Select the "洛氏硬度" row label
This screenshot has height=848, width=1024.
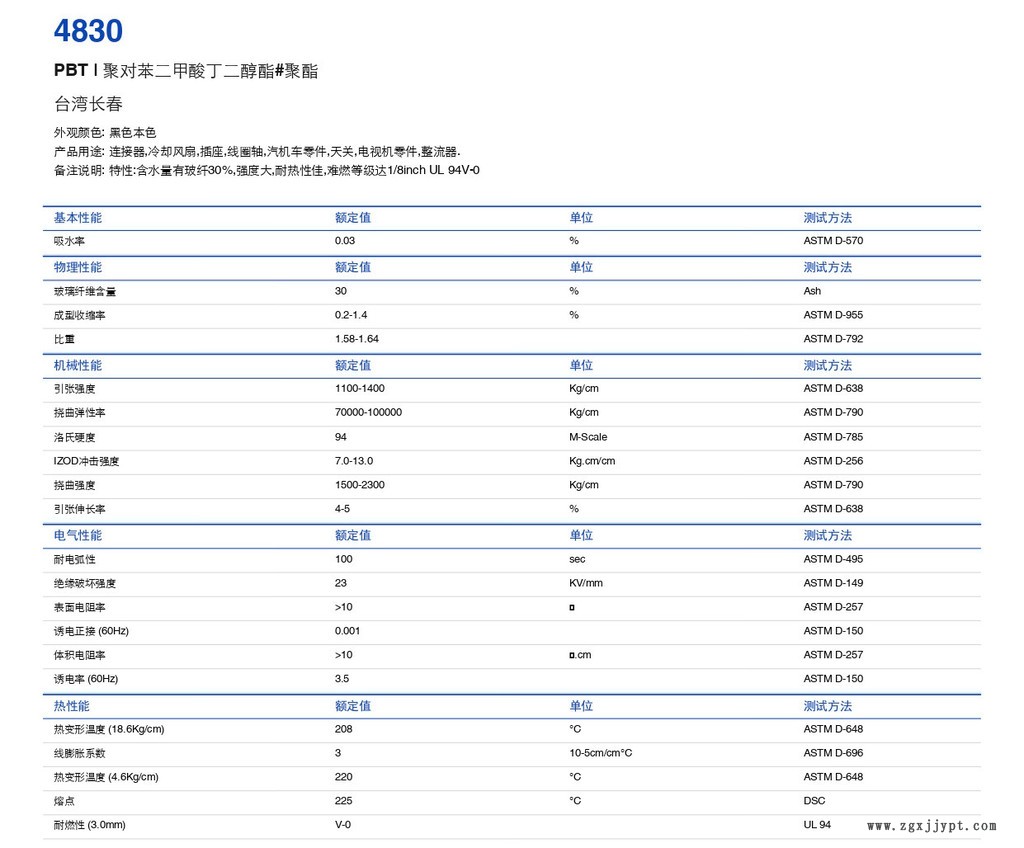tap(74, 437)
